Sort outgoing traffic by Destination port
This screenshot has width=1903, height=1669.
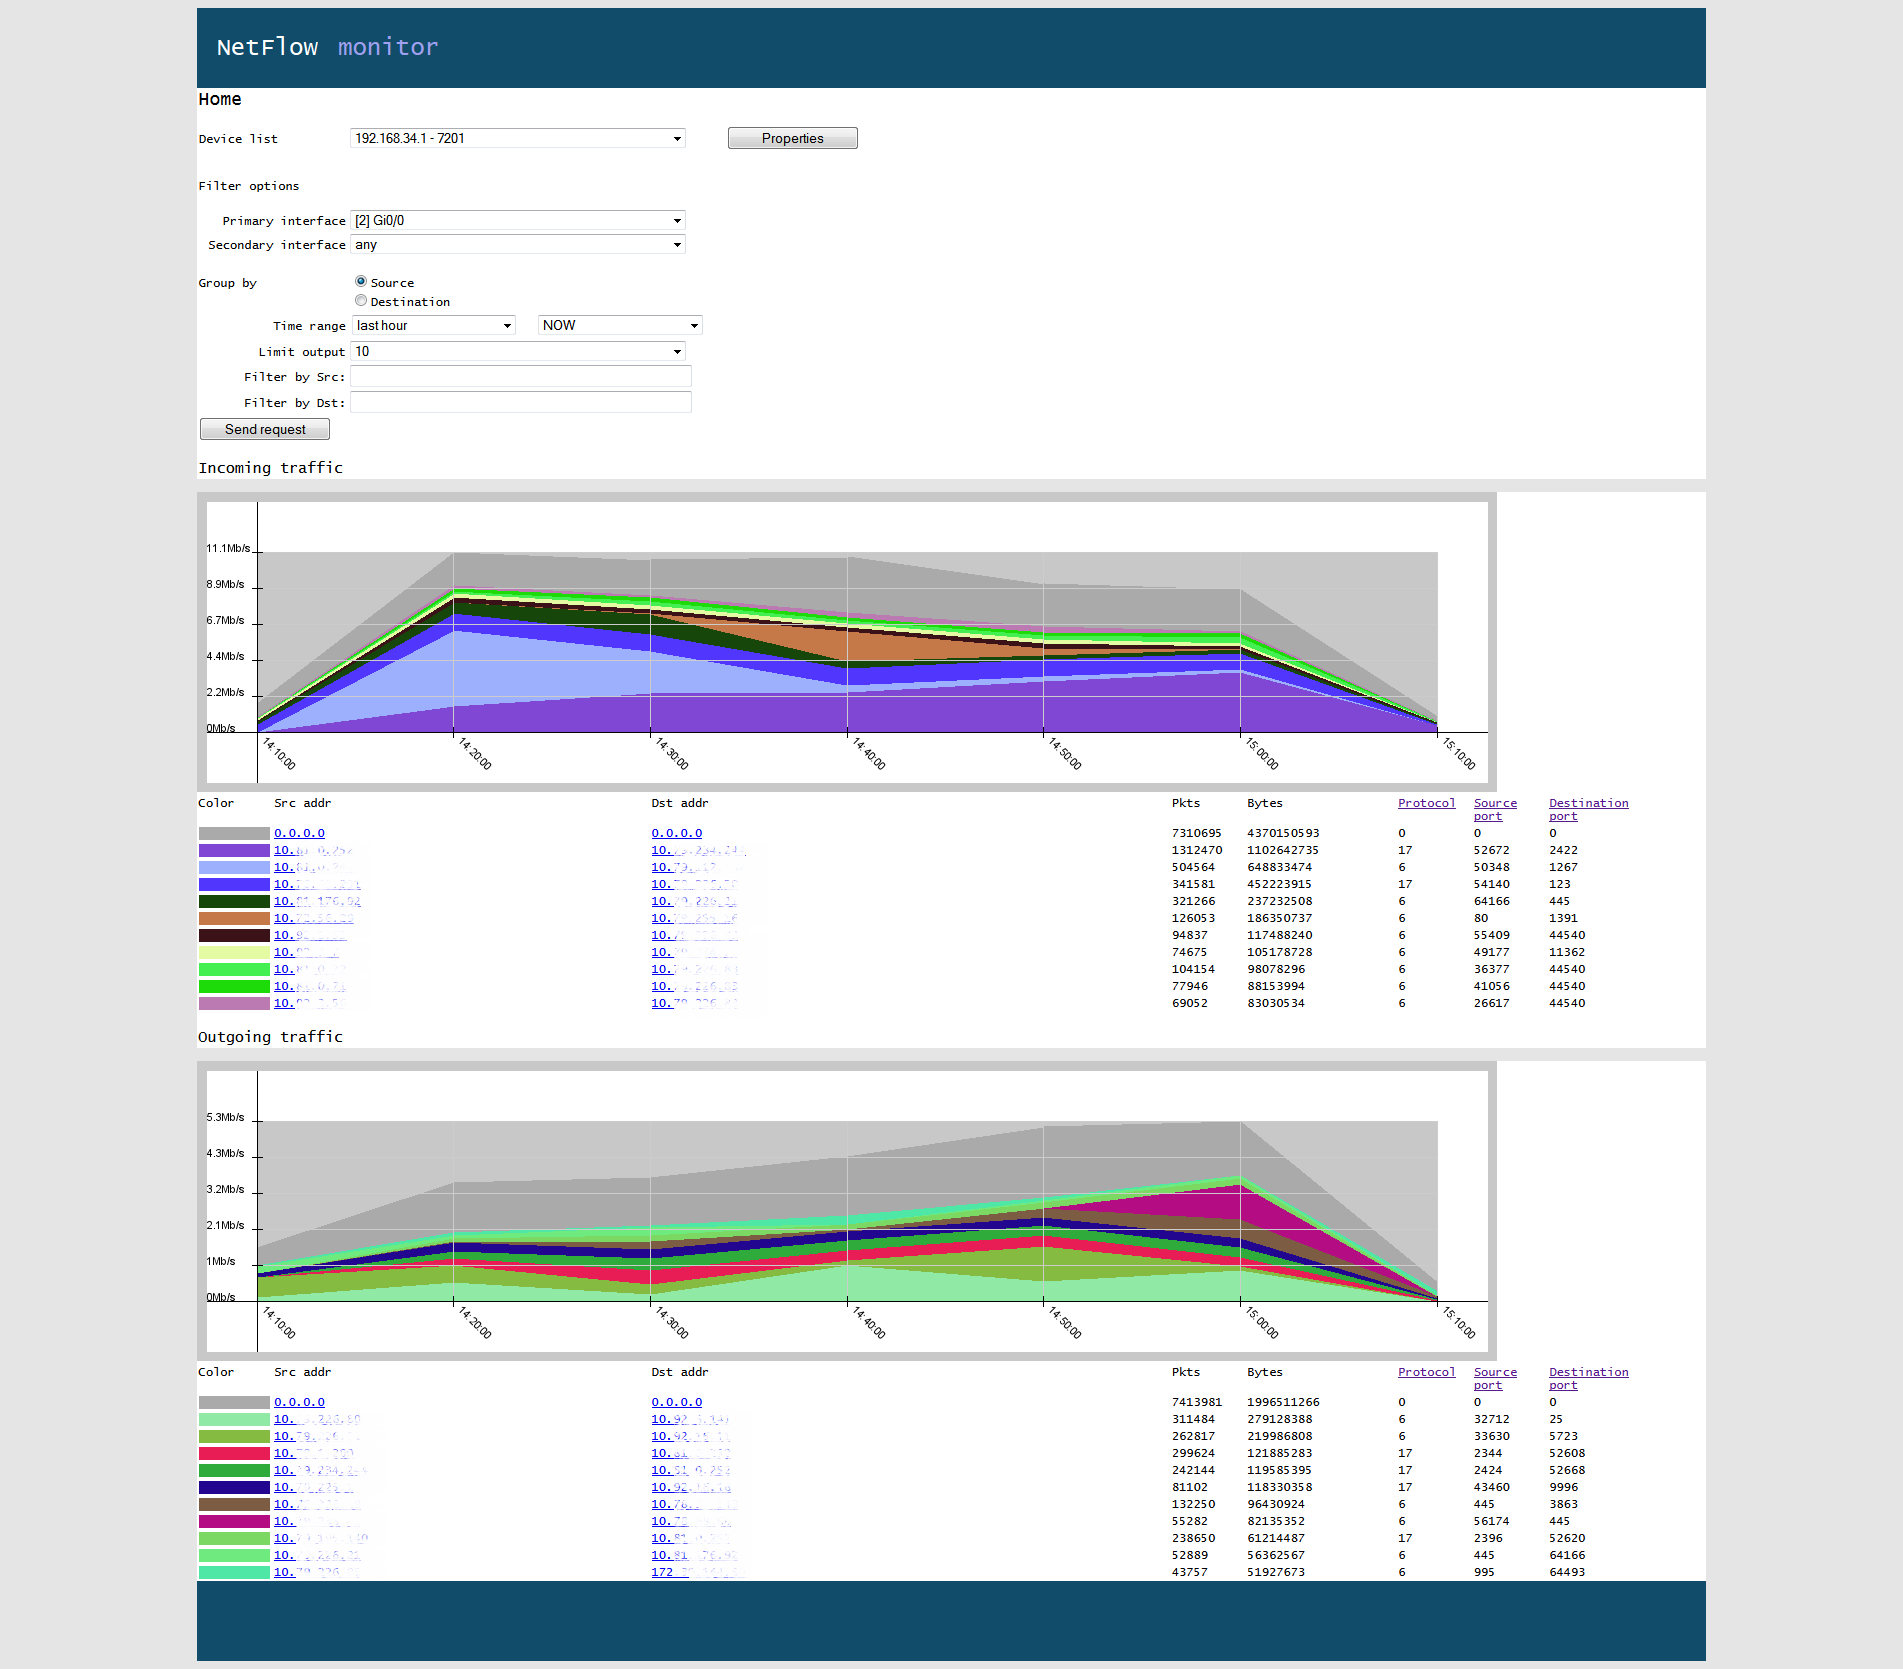tap(1587, 1378)
